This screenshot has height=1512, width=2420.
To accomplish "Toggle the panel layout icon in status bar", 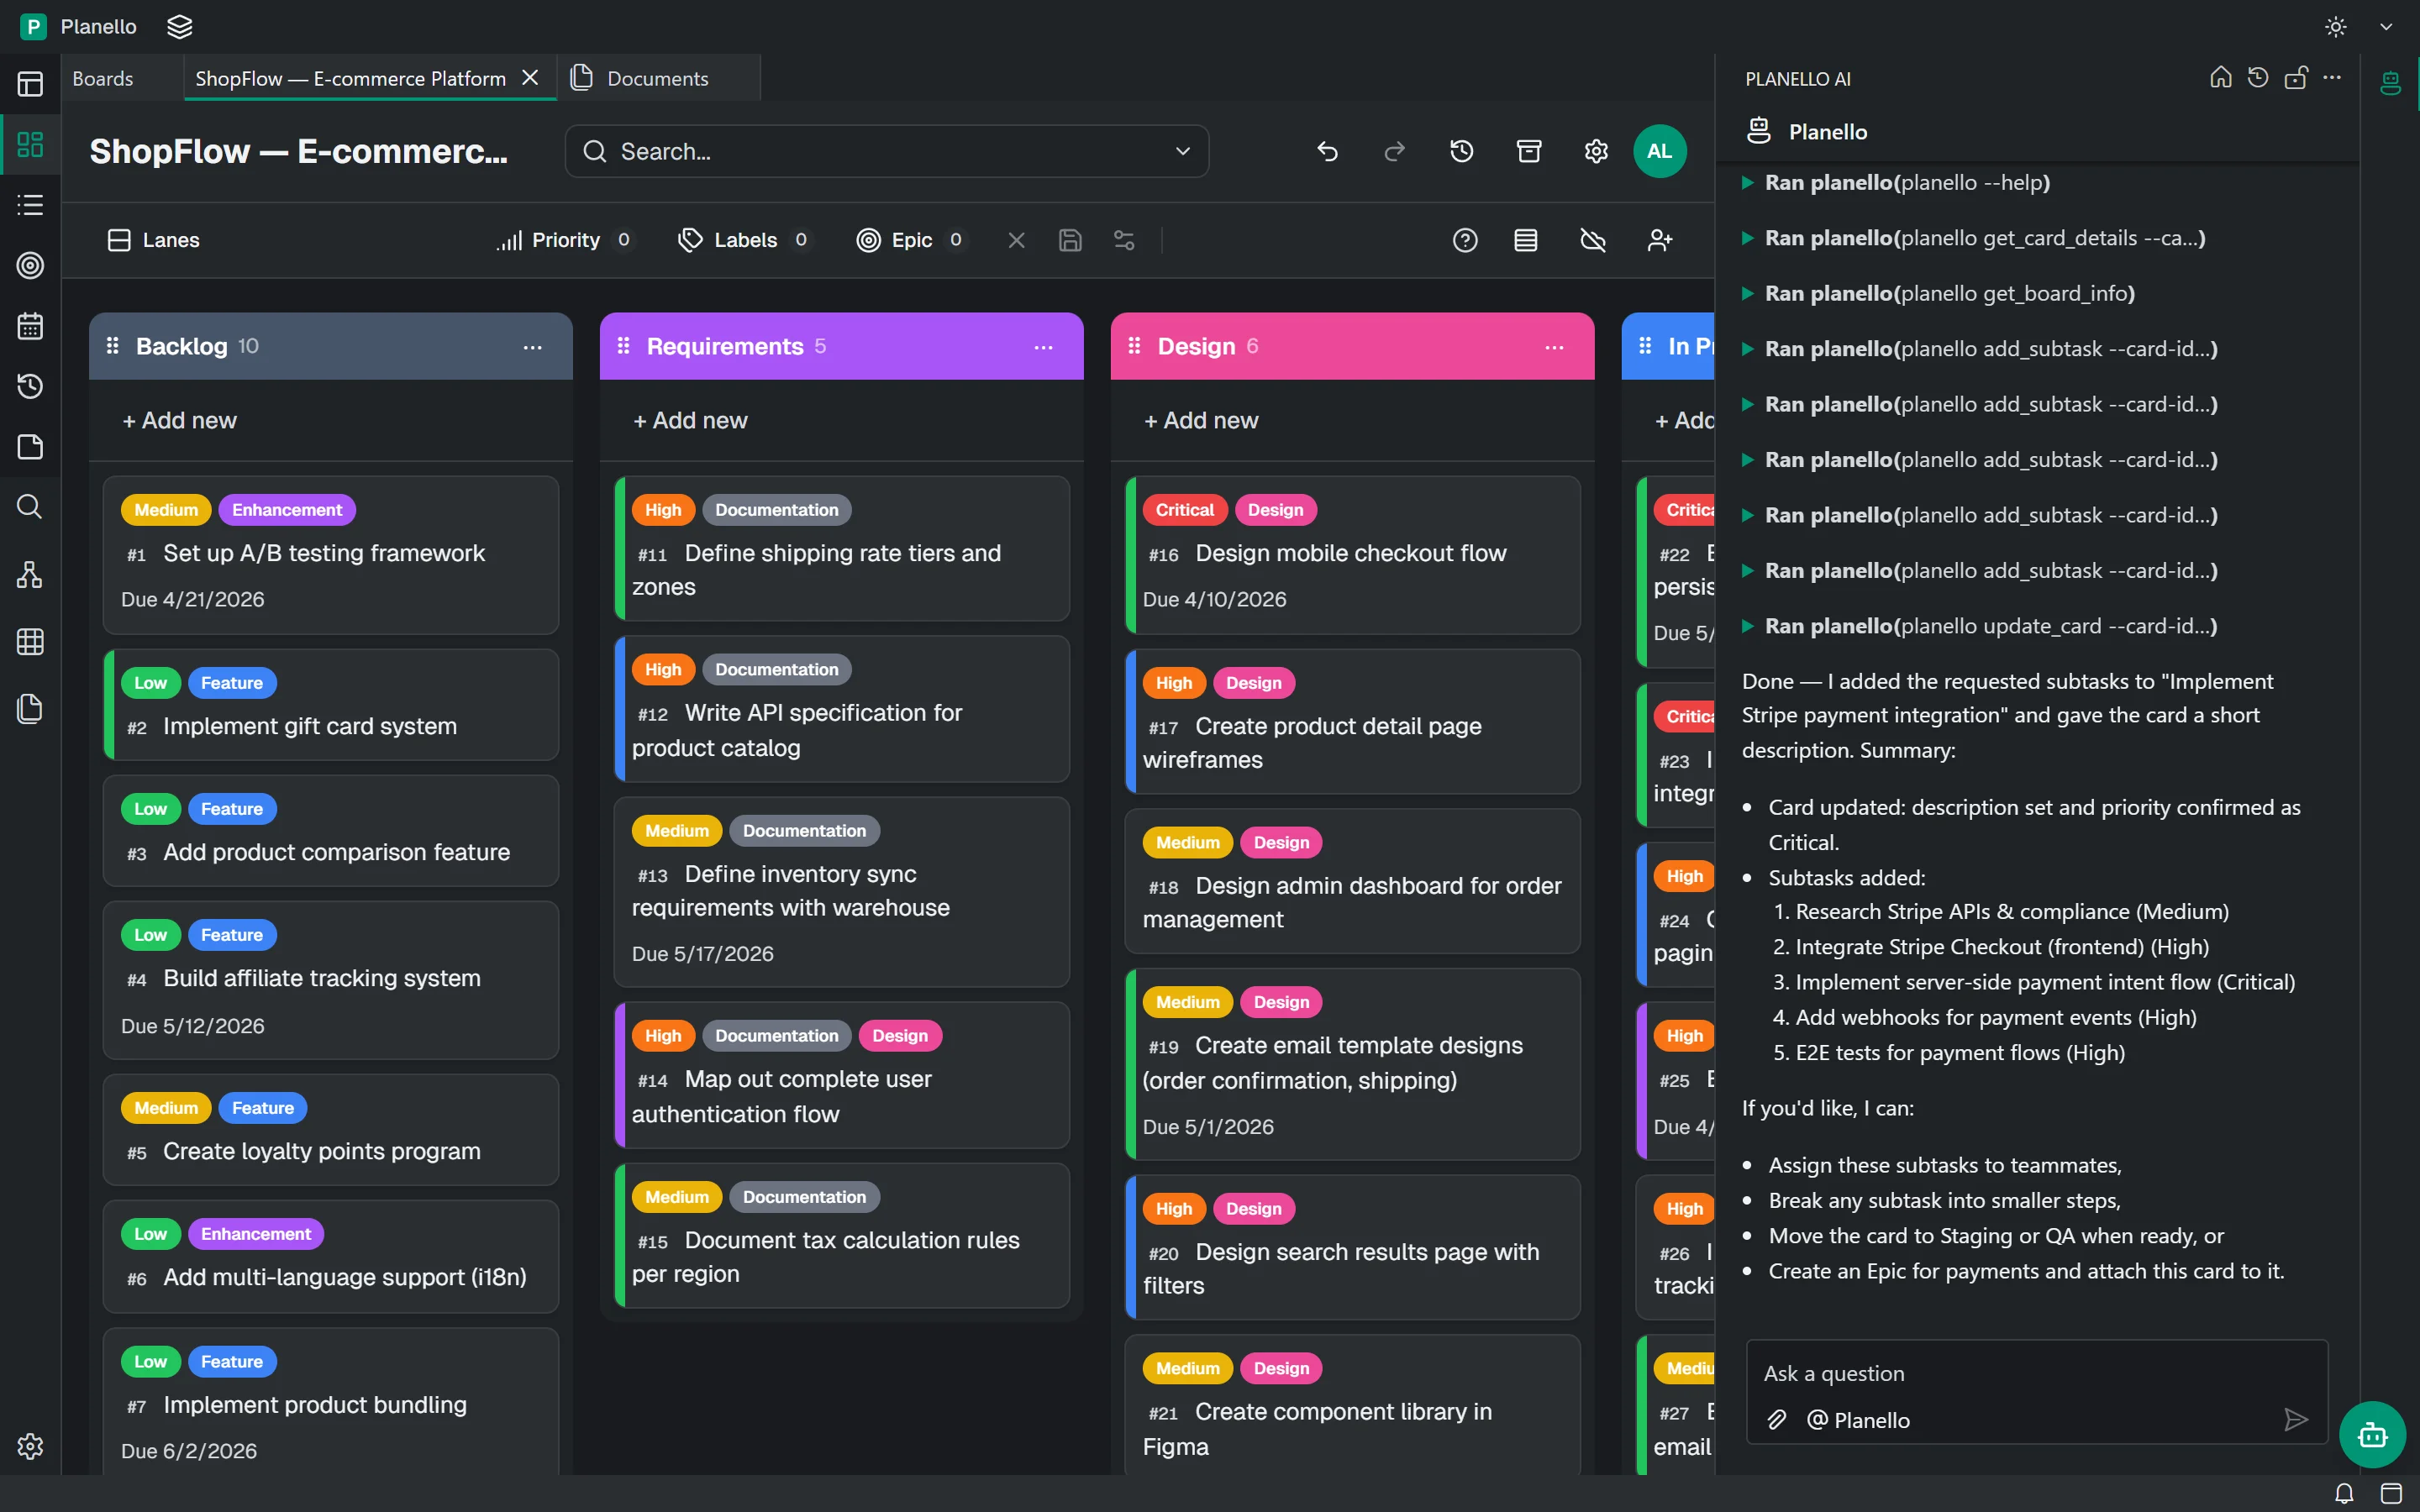I will pos(2391,1494).
